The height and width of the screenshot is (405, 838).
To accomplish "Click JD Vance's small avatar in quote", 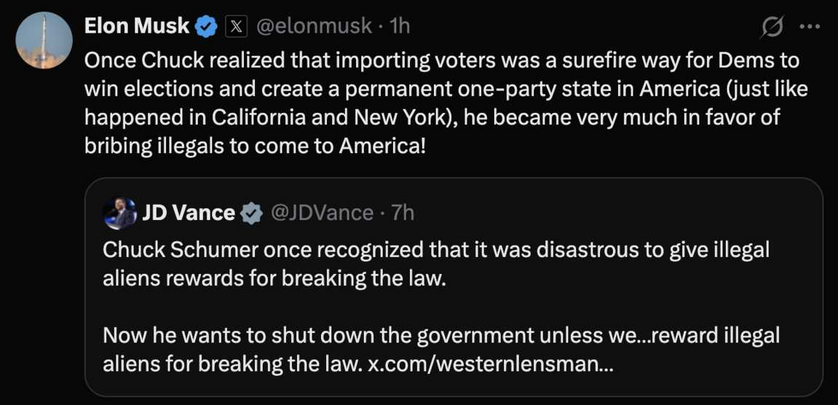I will click(x=119, y=212).
